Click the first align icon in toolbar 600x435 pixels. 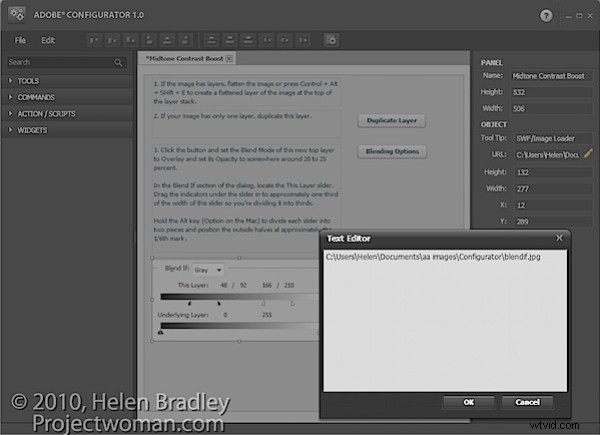coord(94,40)
